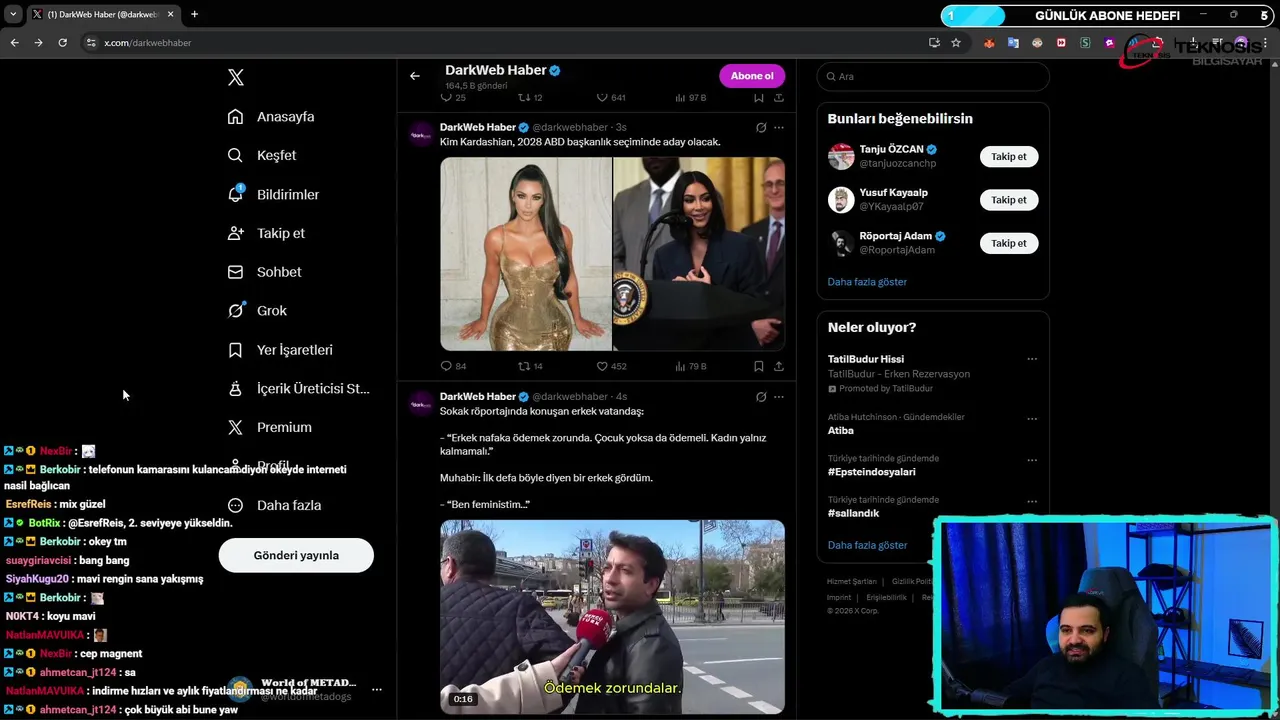Screen dimensions: 1280x720
Task: Focus the Ara search field
Action: tap(933, 76)
